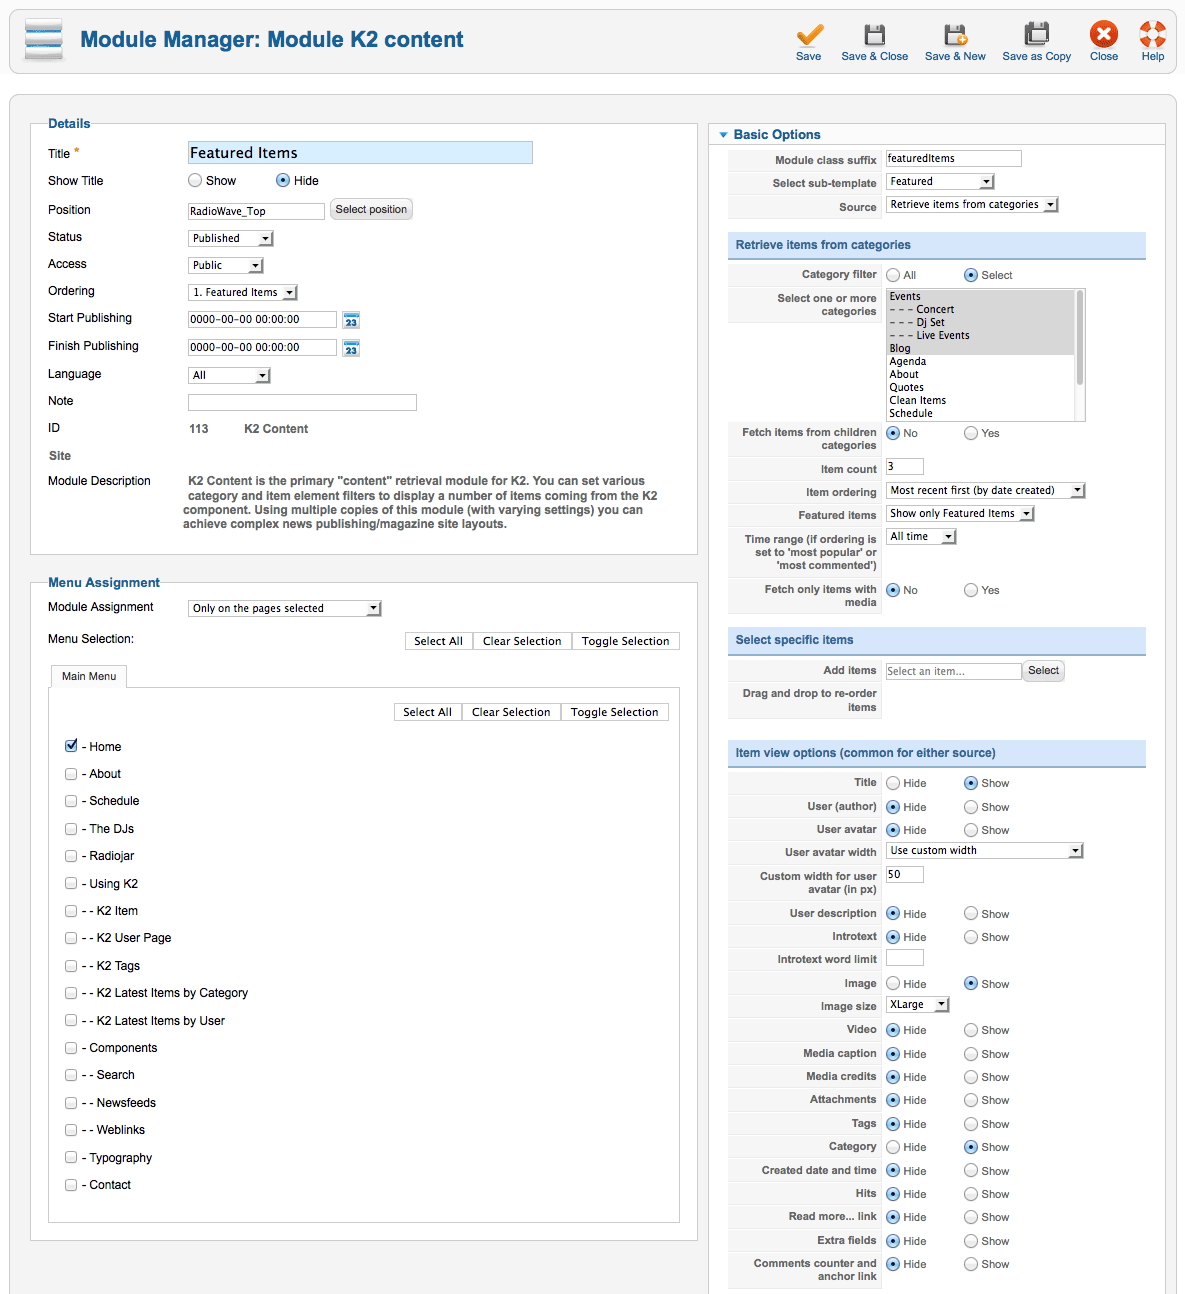Open the Finish Publishing calendar picker

[351, 348]
